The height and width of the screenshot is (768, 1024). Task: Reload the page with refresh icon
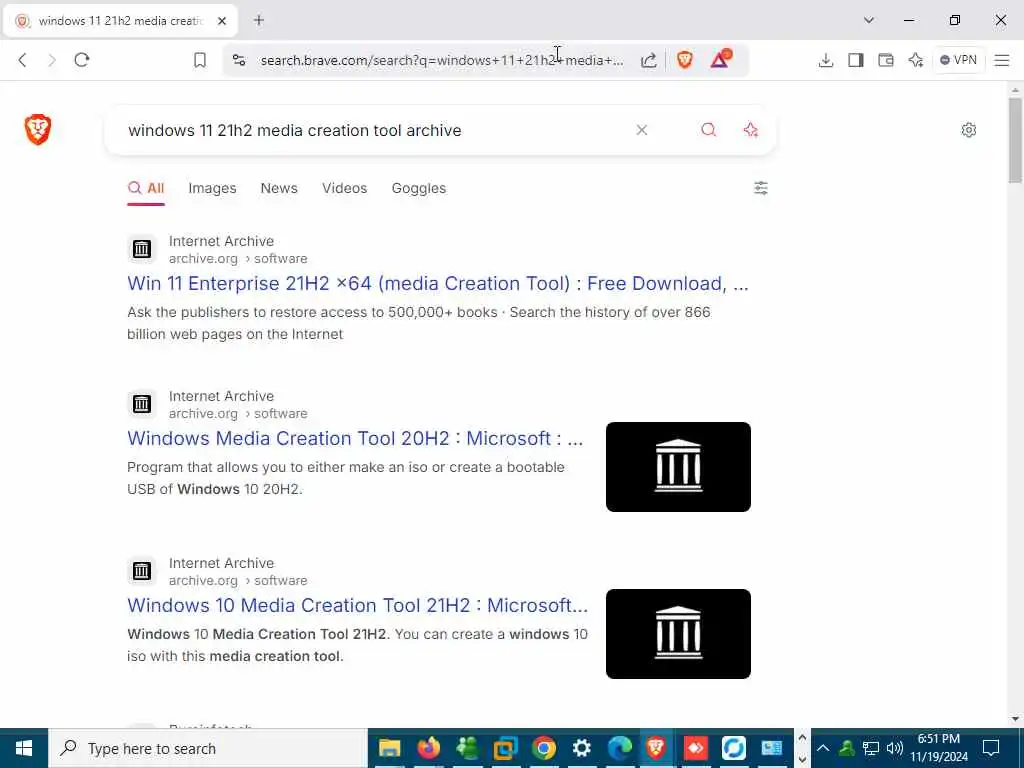(x=82, y=60)
